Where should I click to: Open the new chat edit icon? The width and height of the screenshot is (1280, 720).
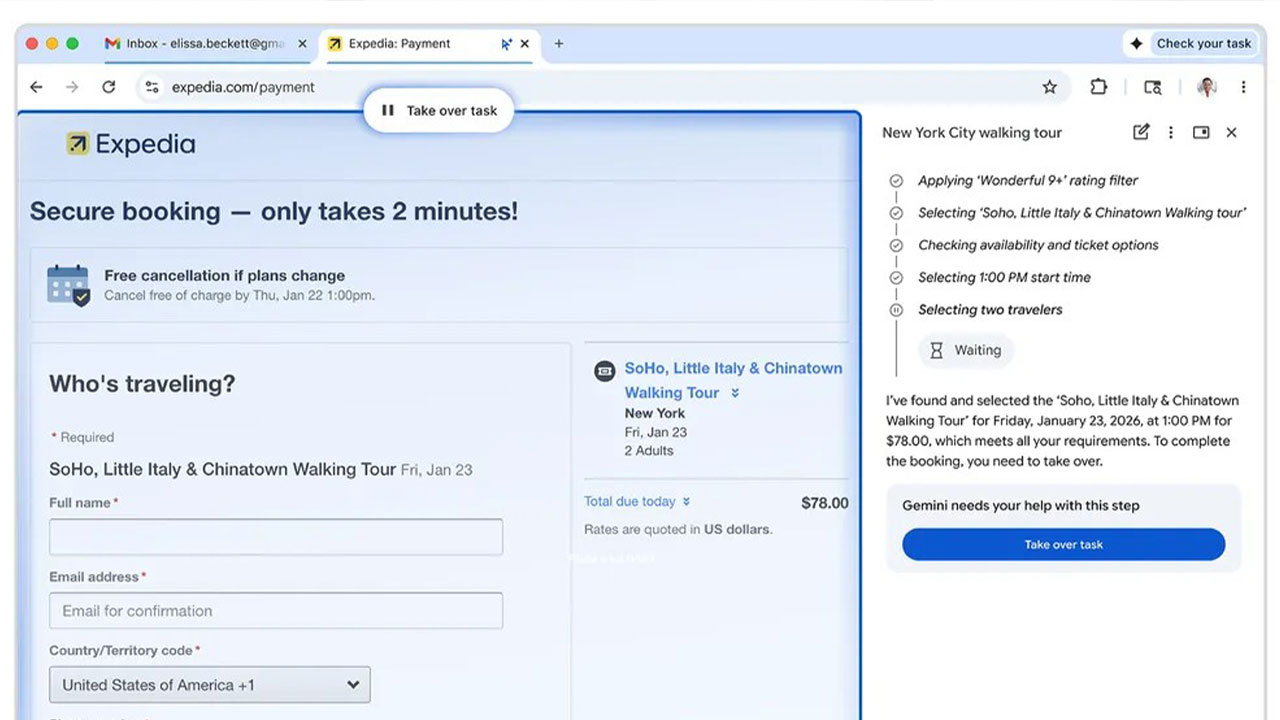pos(1141,132)
